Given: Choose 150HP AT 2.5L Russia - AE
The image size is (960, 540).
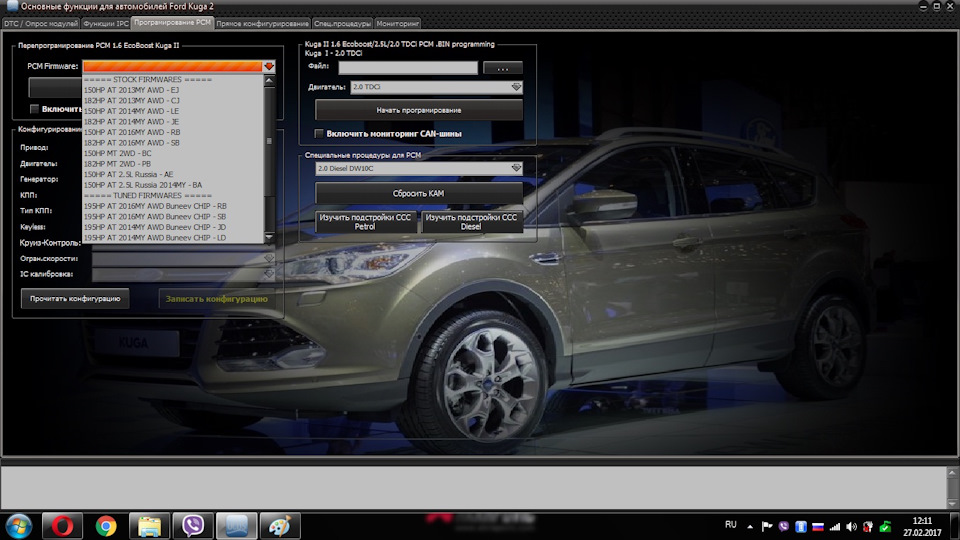Looking at the screenshot, I should click(x=173, y=174).
